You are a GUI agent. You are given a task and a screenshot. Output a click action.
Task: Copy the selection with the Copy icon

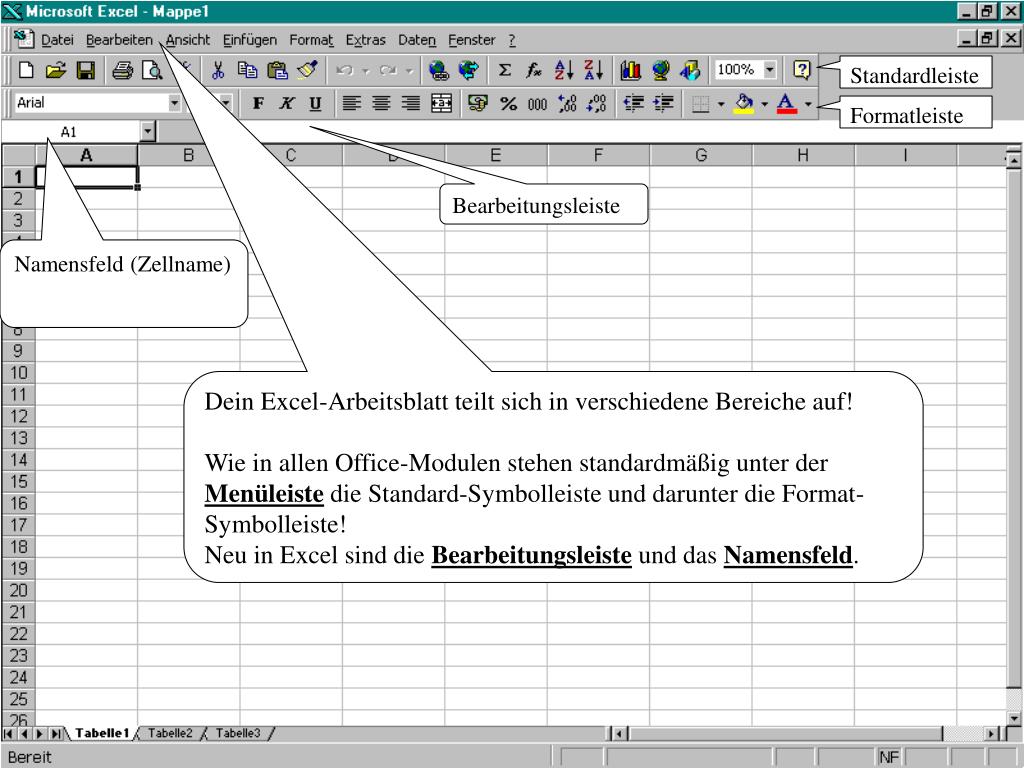(247, 70)
